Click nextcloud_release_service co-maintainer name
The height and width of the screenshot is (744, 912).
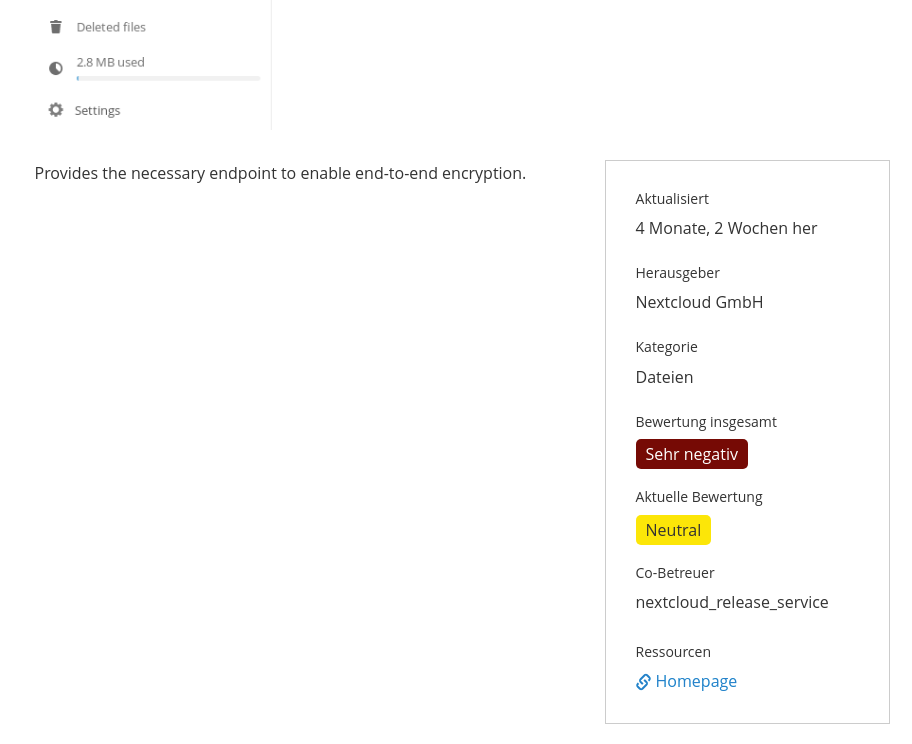click(732, 603)
